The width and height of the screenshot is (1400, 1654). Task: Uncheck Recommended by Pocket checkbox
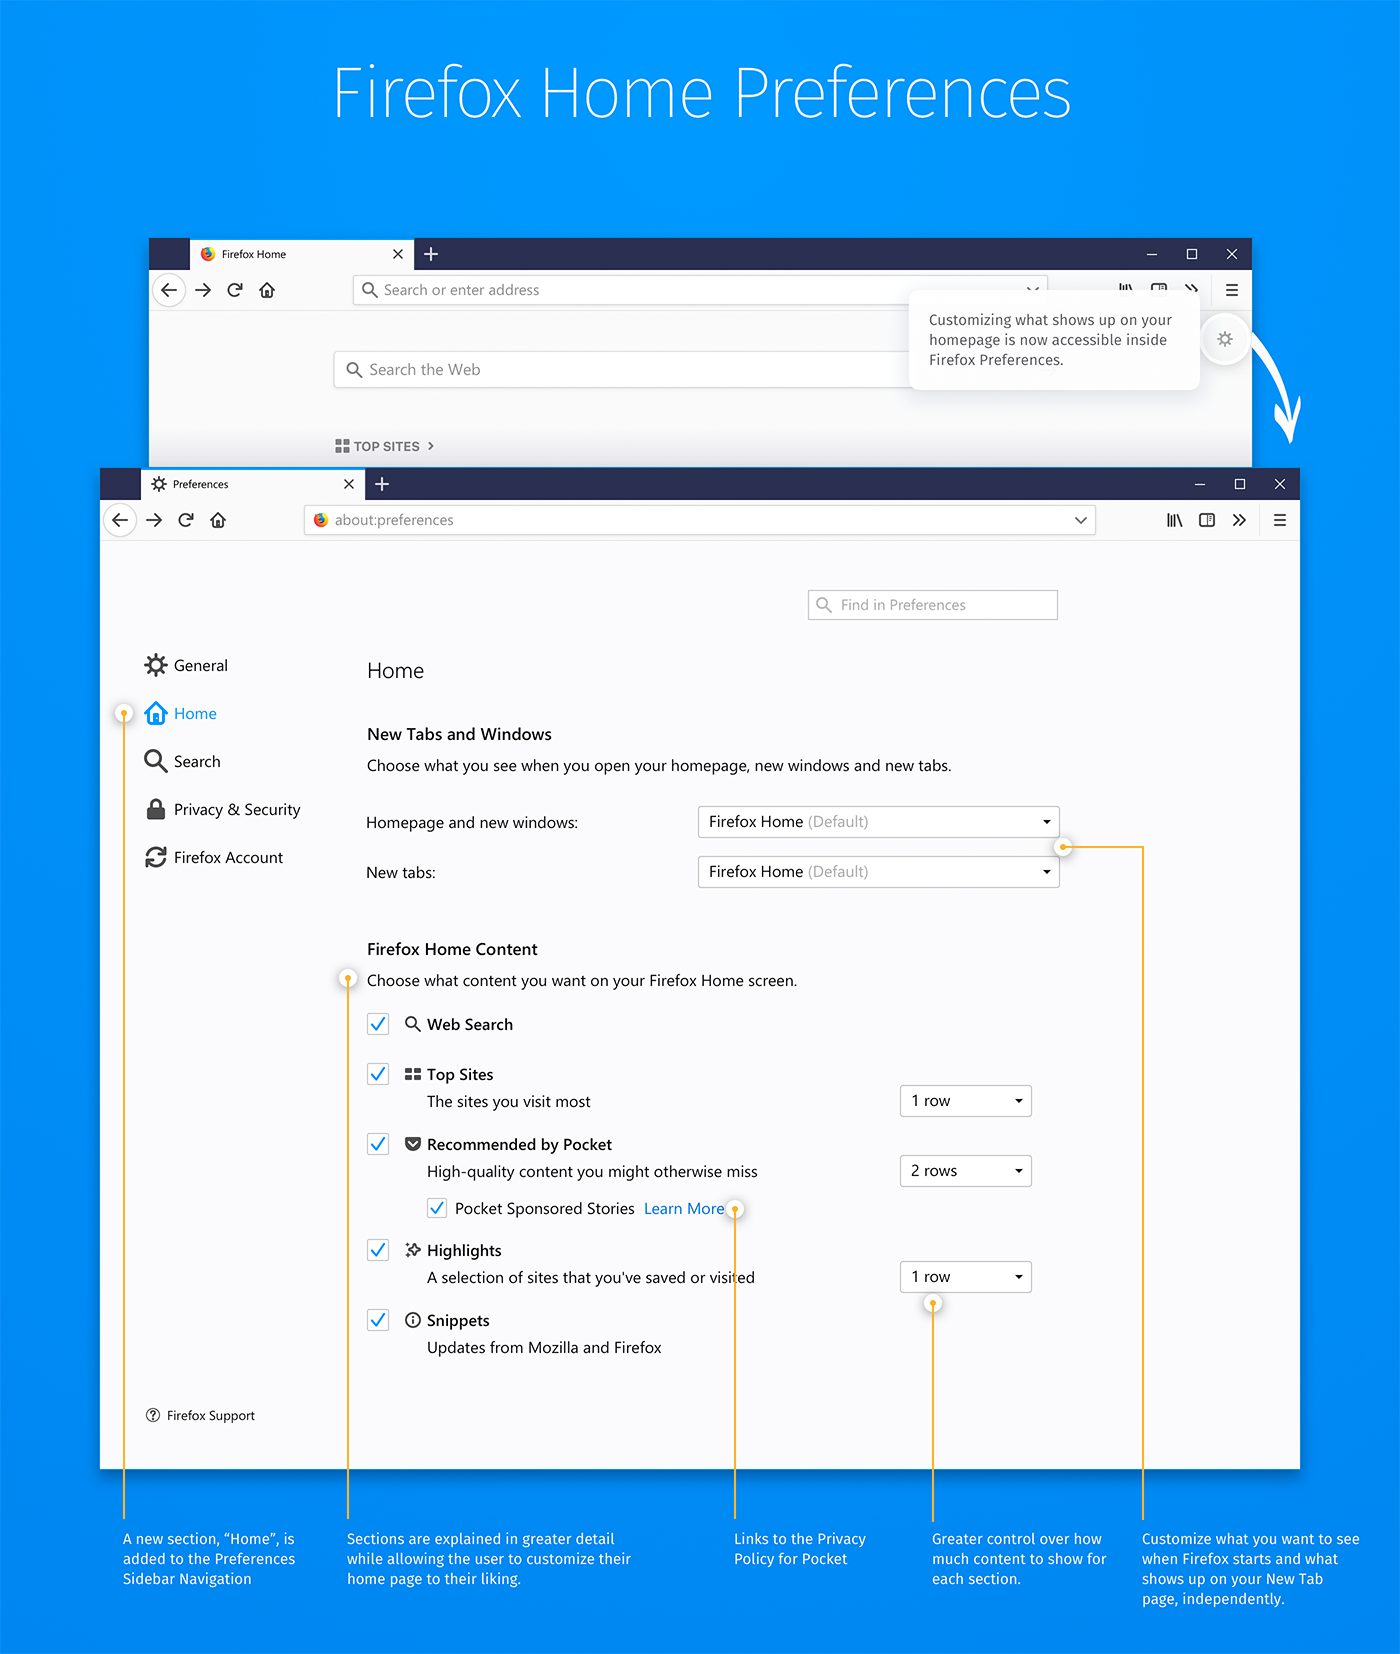(x=378, y=1144)
